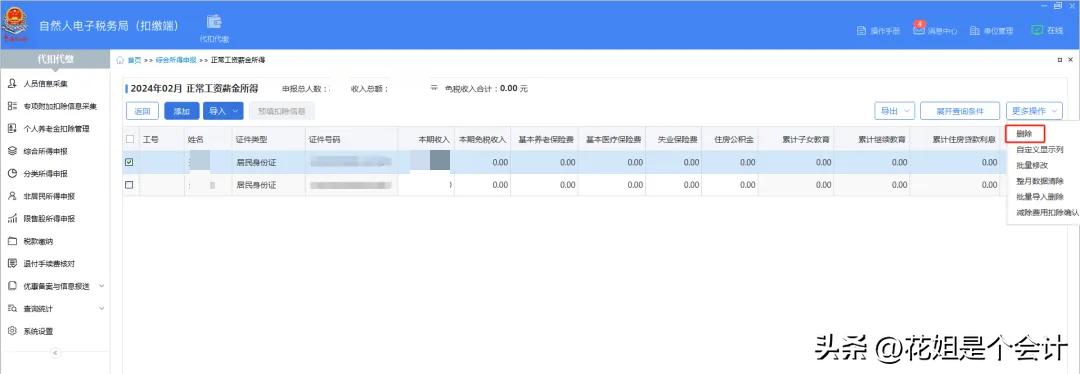Open 操作手册 in the top bar
Image resolution: width=1080 pixels, height=374 pixels.
[x=878, y=31]
